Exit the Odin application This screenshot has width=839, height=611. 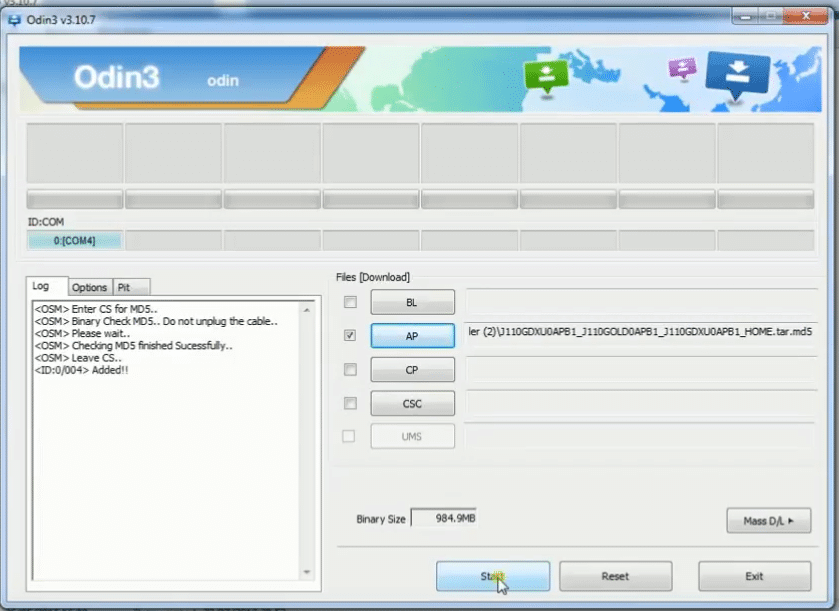point(754,576)
